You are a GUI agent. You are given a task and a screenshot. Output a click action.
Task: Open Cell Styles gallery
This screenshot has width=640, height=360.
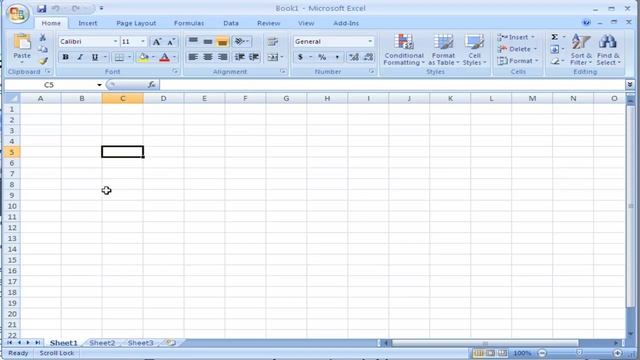[474, 50]
